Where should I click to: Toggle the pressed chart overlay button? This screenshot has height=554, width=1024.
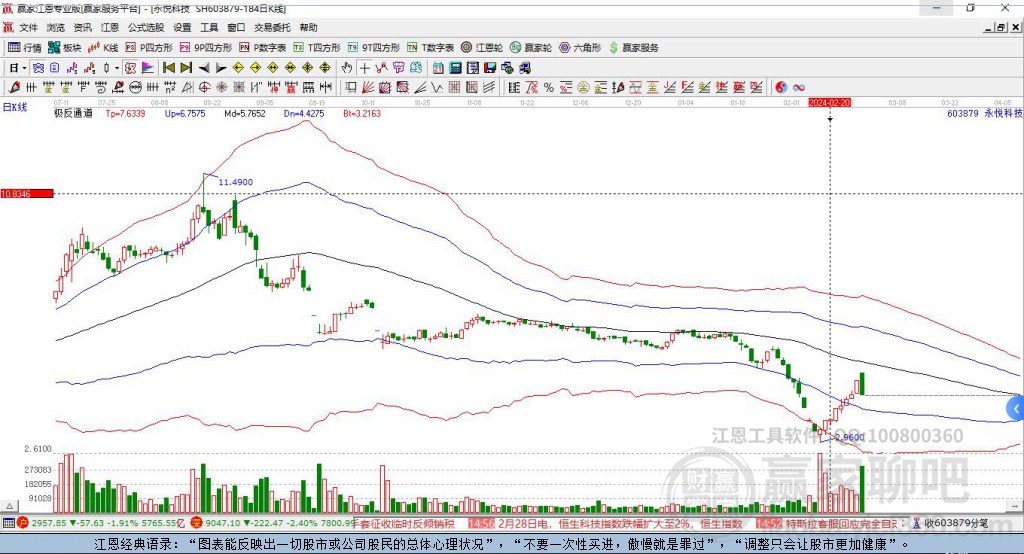[38, 67]
